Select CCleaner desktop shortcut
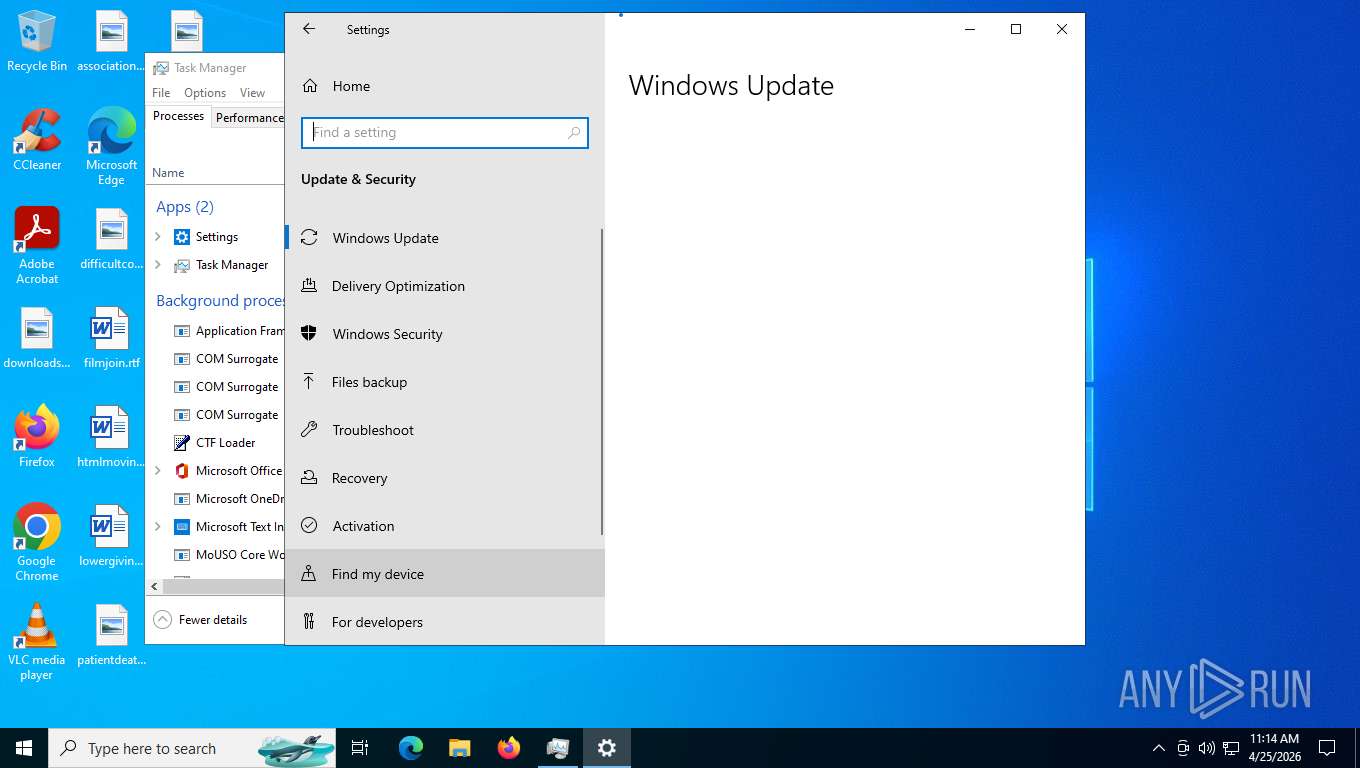This screenshot has width=1360, height=768. tap(37, 140)
